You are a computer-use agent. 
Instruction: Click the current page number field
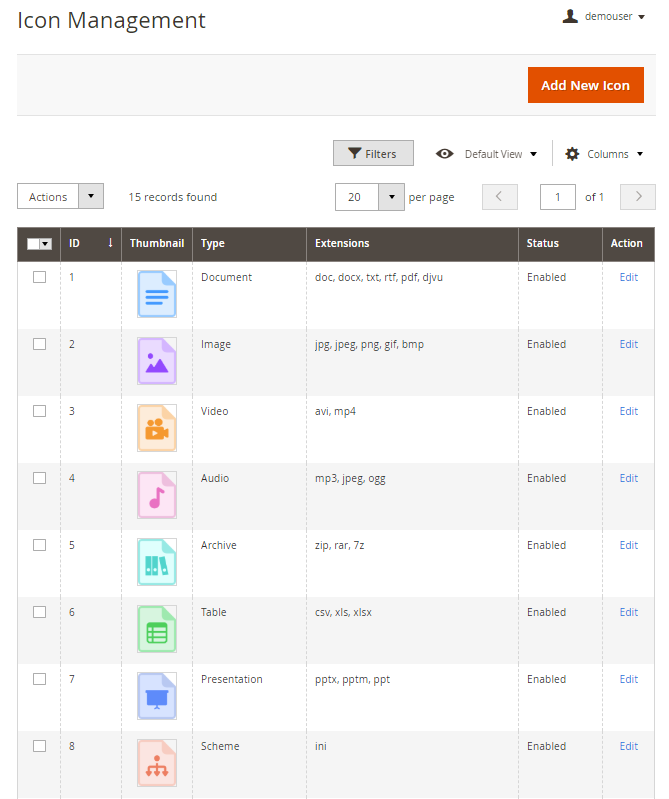(x=558, y=197)
